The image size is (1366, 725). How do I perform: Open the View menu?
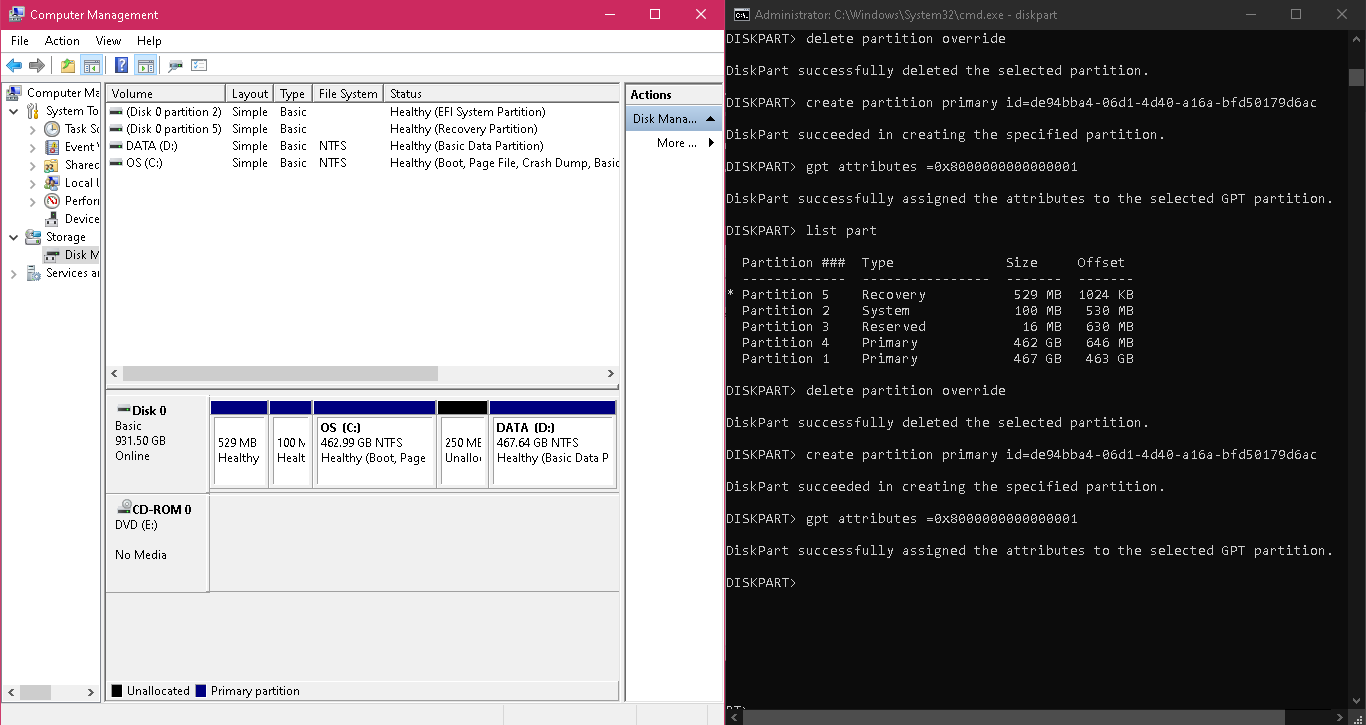point(107,41)
